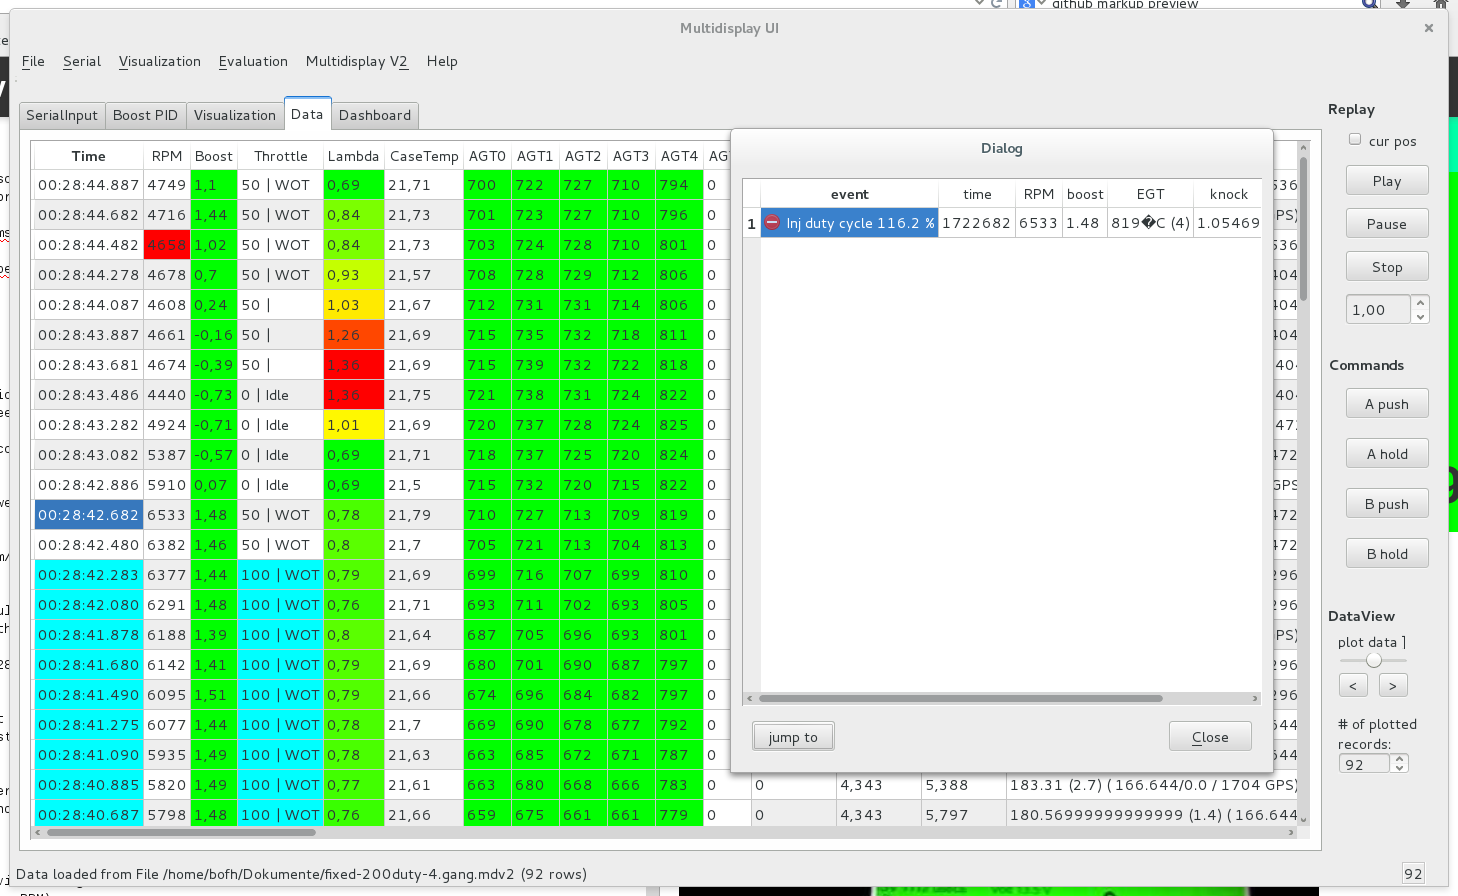Switch to the Dashboard tab

click(375, 115)
